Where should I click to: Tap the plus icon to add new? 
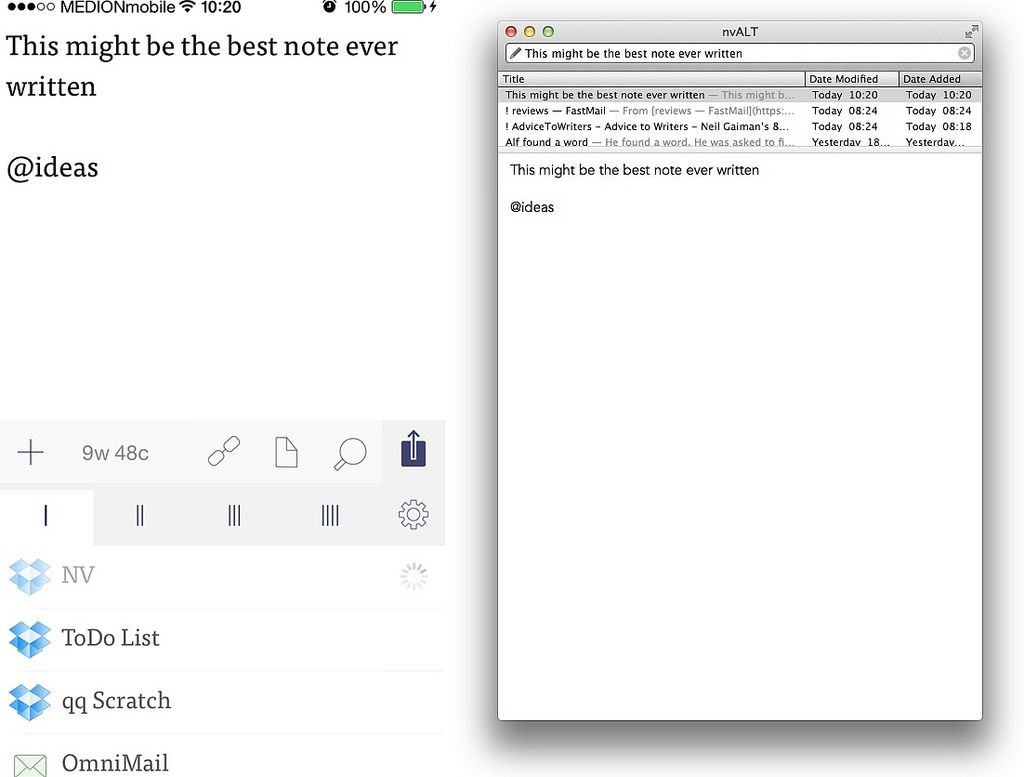(x=31, y=453)
